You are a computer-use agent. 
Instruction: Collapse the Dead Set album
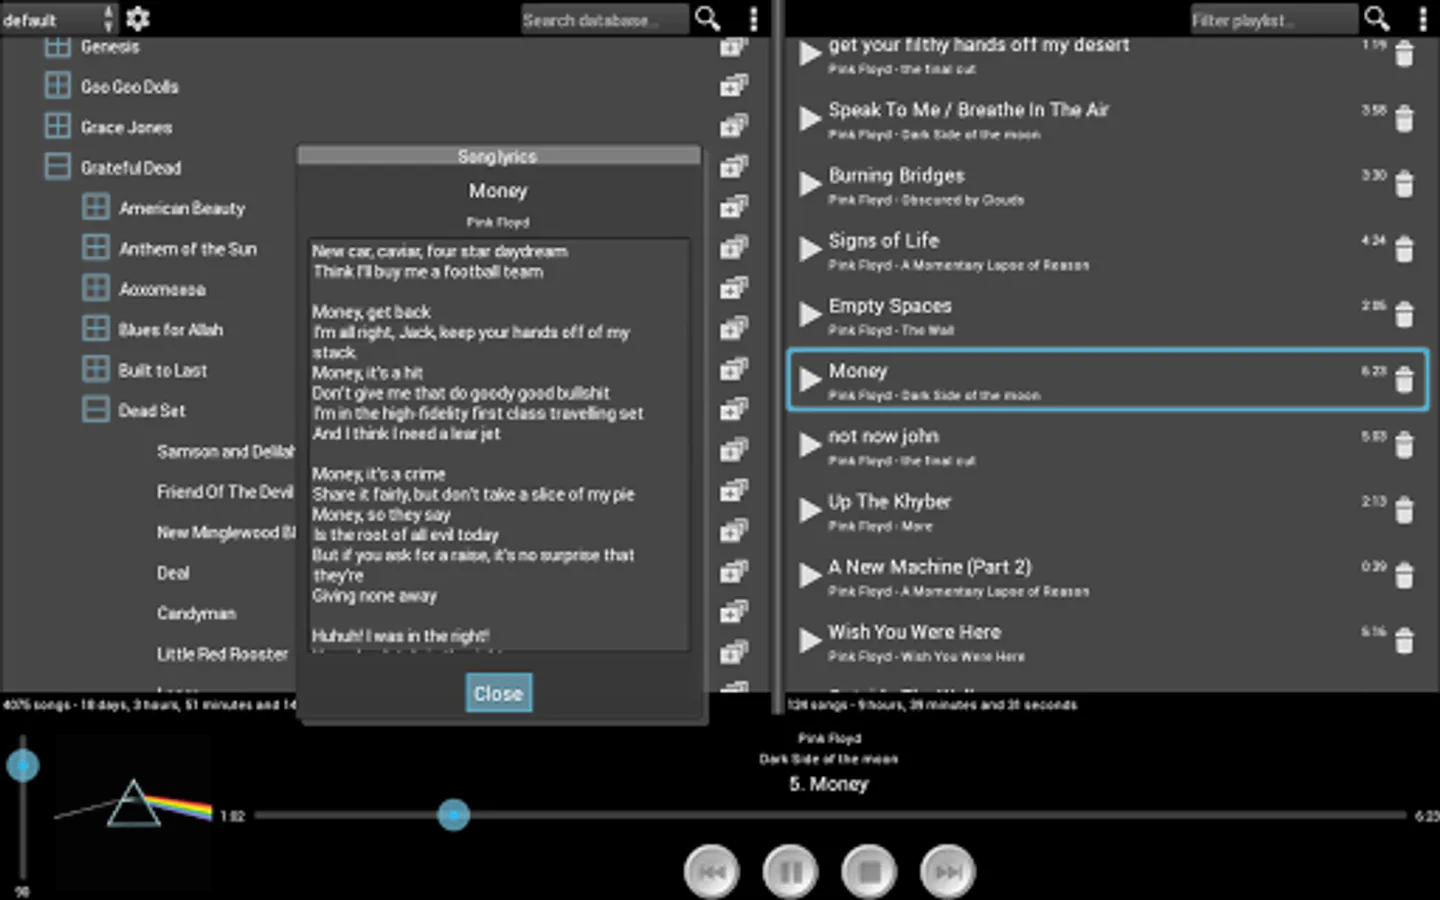coord(95,409)
